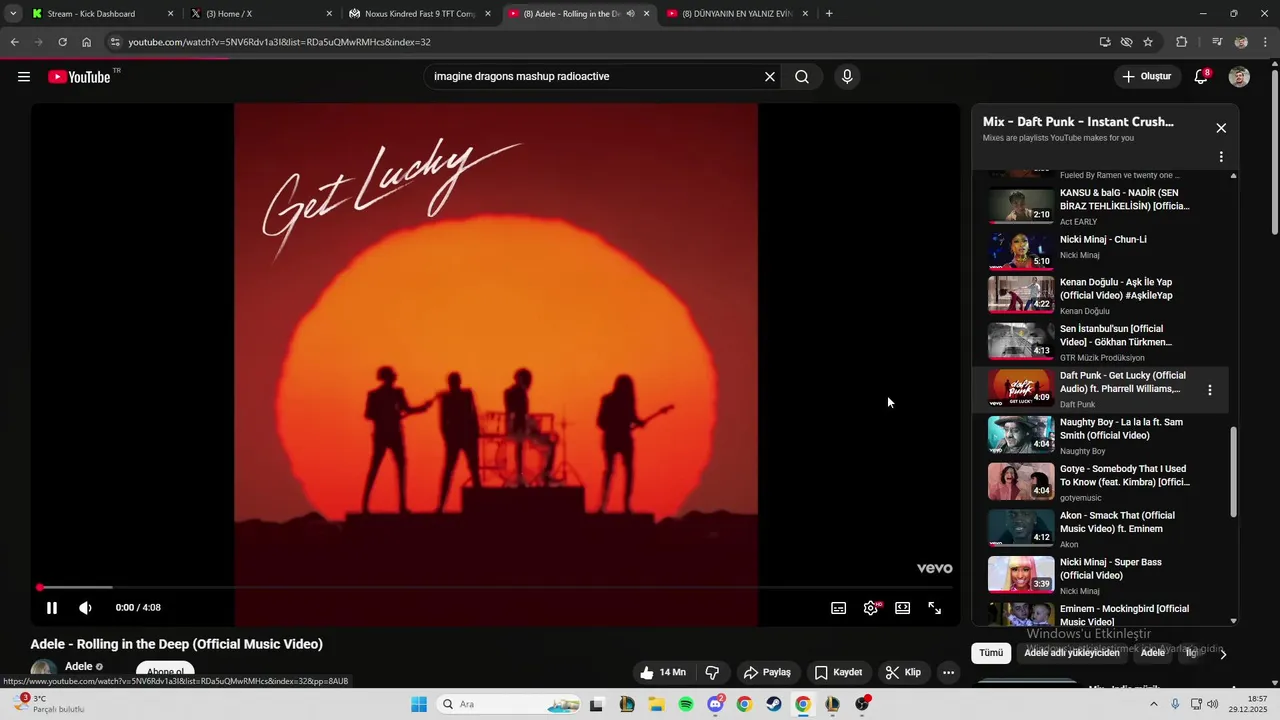Viewport: 1280px width, 720px height.
Task: Select the Tümü filter chip
Action: [990, 653]
